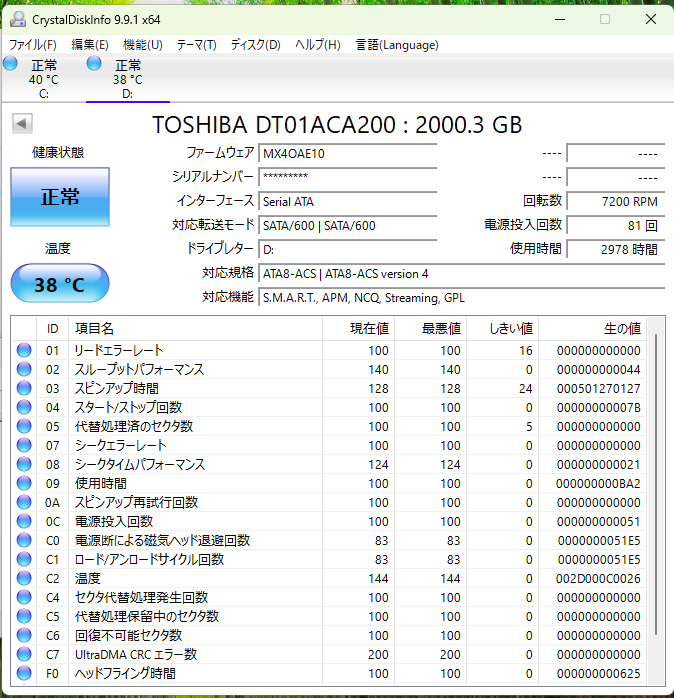Click the previous disk arrow button

click(x=22, y=123)
